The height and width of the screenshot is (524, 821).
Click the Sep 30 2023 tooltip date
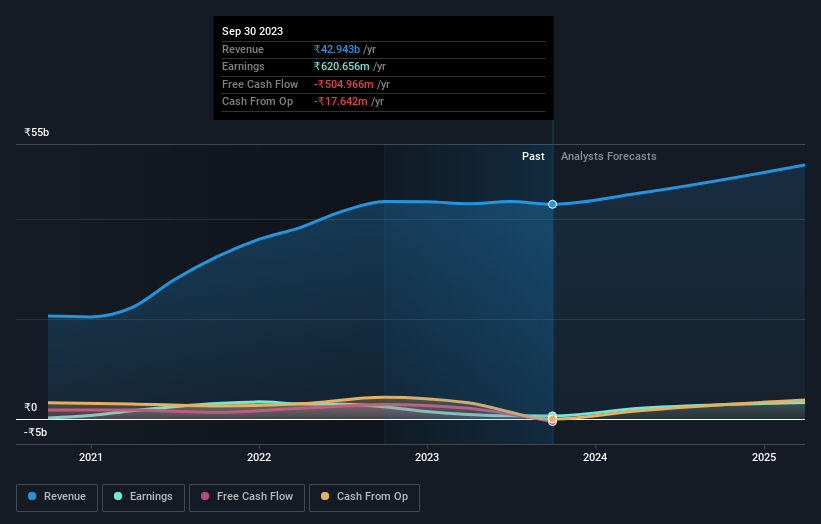pyautogui.click(x=252, y=31)
